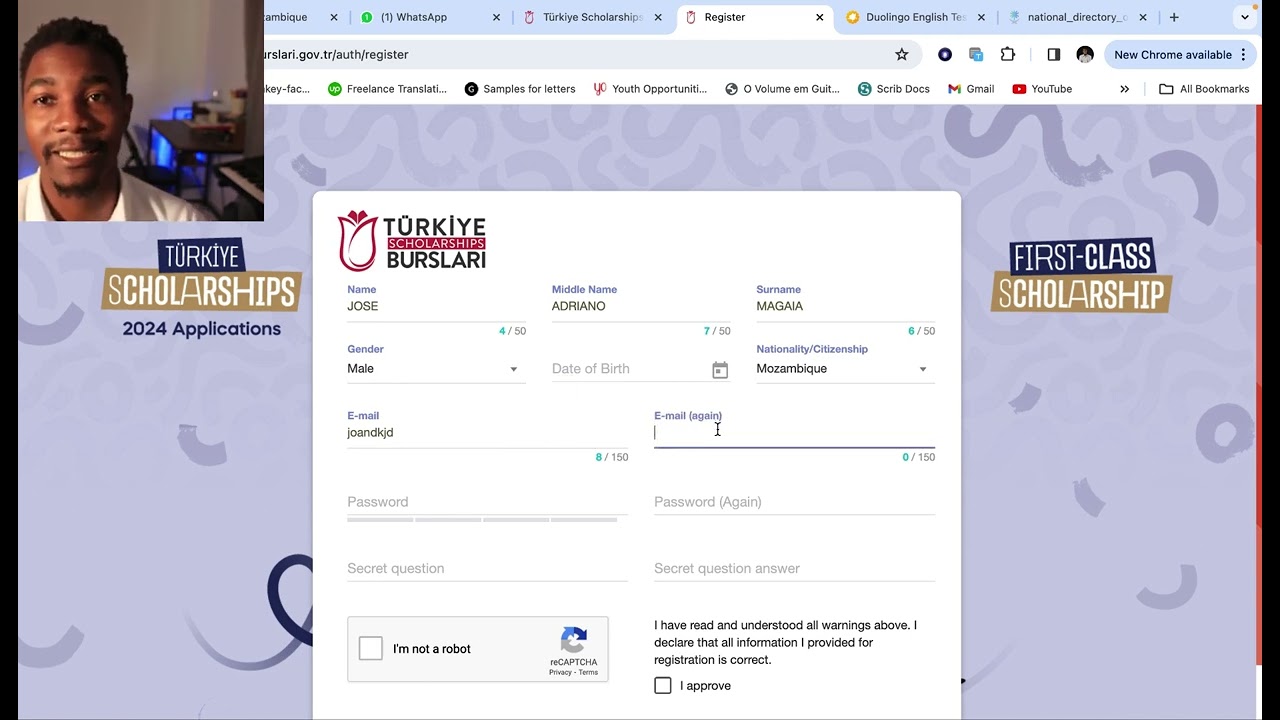1280x720 pixels.
Task: Switch to the national_directory tab
Action: (1077, 17)
